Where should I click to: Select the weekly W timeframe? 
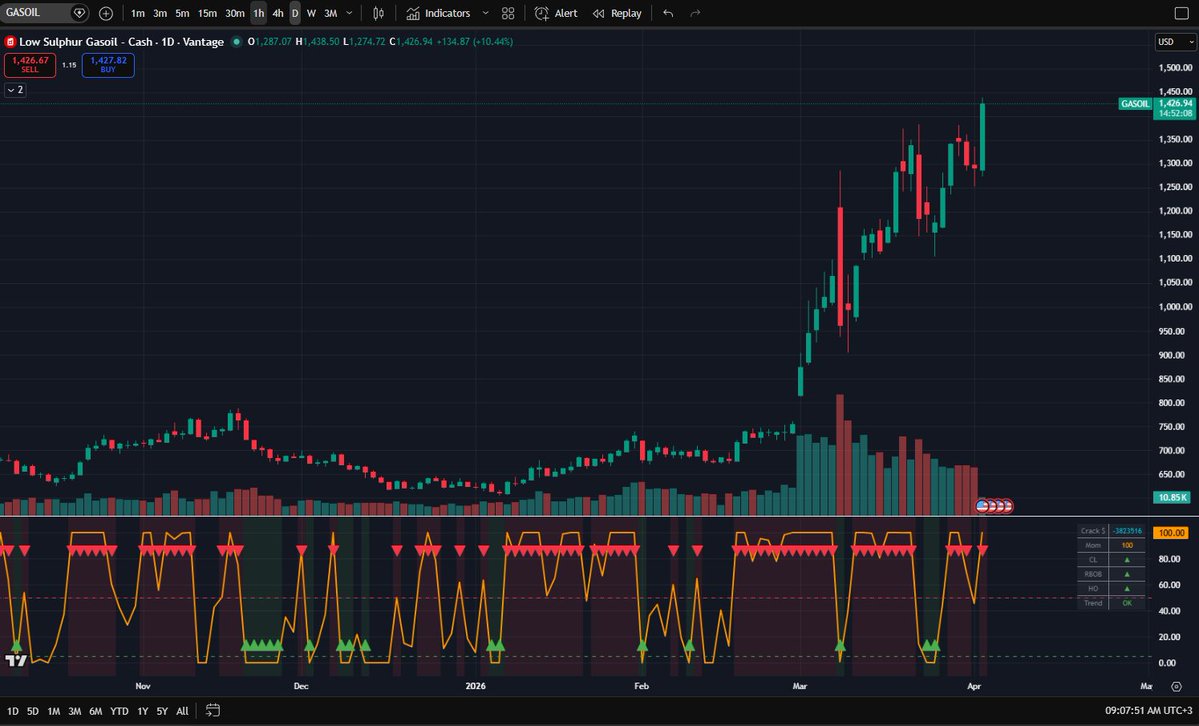coord(311,13)
